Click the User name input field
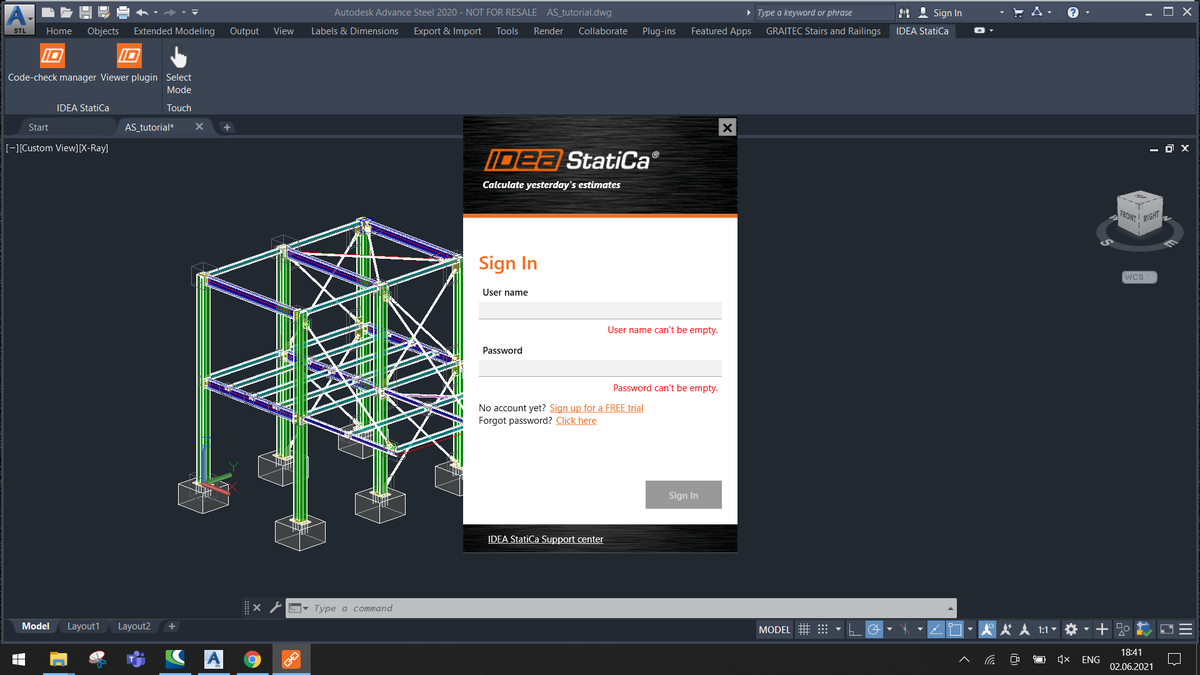The width and height of the screenshot is (1200, 675). (x=599, y=310)
